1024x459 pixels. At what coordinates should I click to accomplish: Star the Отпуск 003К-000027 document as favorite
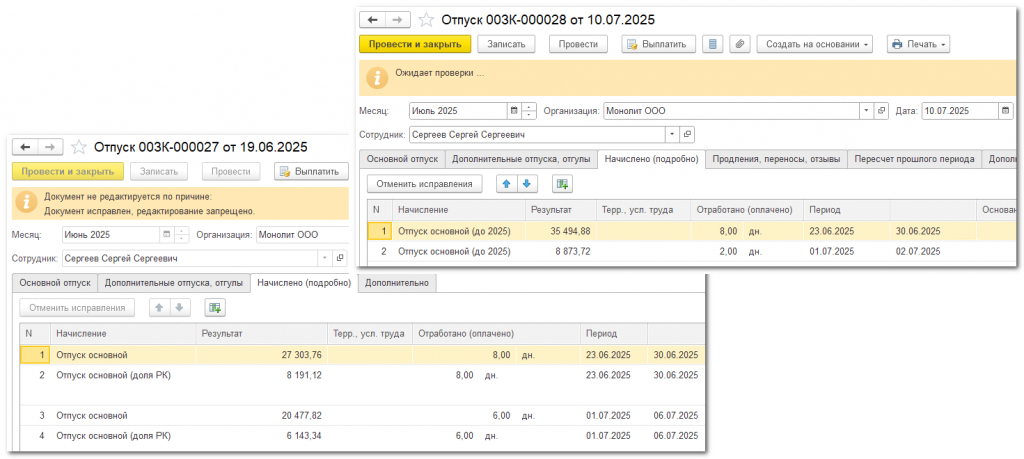tap(78, 147)
